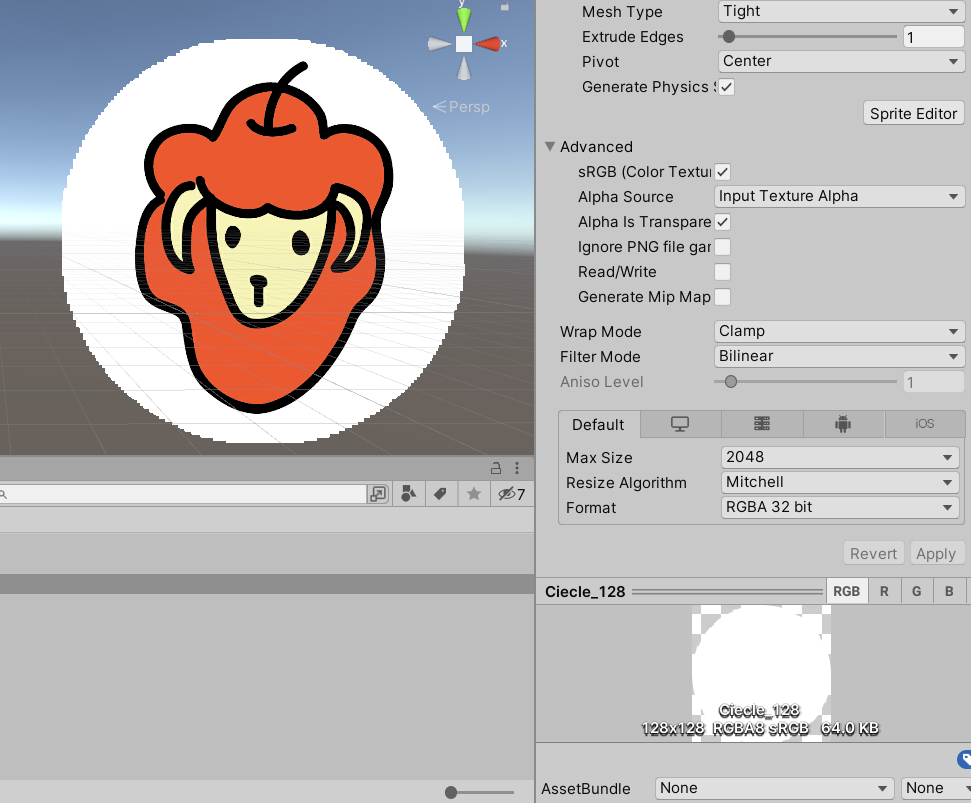The height and width of the screenshot is (803, 971).
Task: Click the Search by Label tag icon
Action: pyautogui.click(x=440, y=494)
